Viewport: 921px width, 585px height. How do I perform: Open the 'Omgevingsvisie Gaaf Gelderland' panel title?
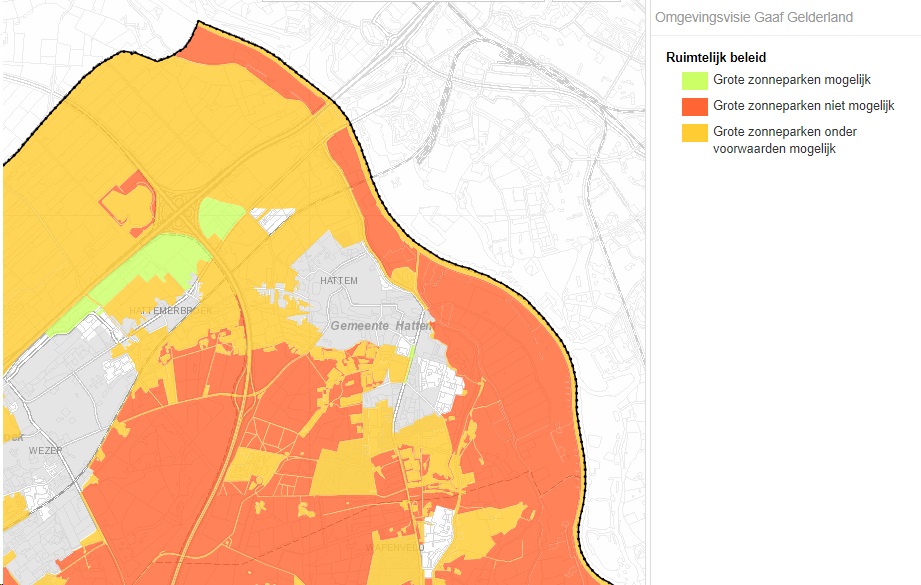pyautogui.click(x=753, y=18)
